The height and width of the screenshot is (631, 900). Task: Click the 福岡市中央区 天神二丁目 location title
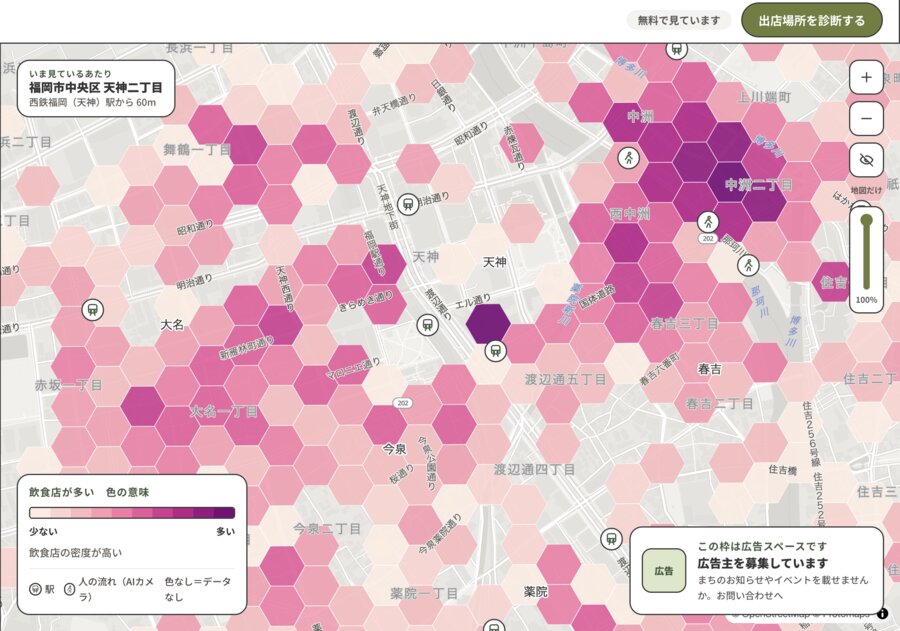coord(96,87)
